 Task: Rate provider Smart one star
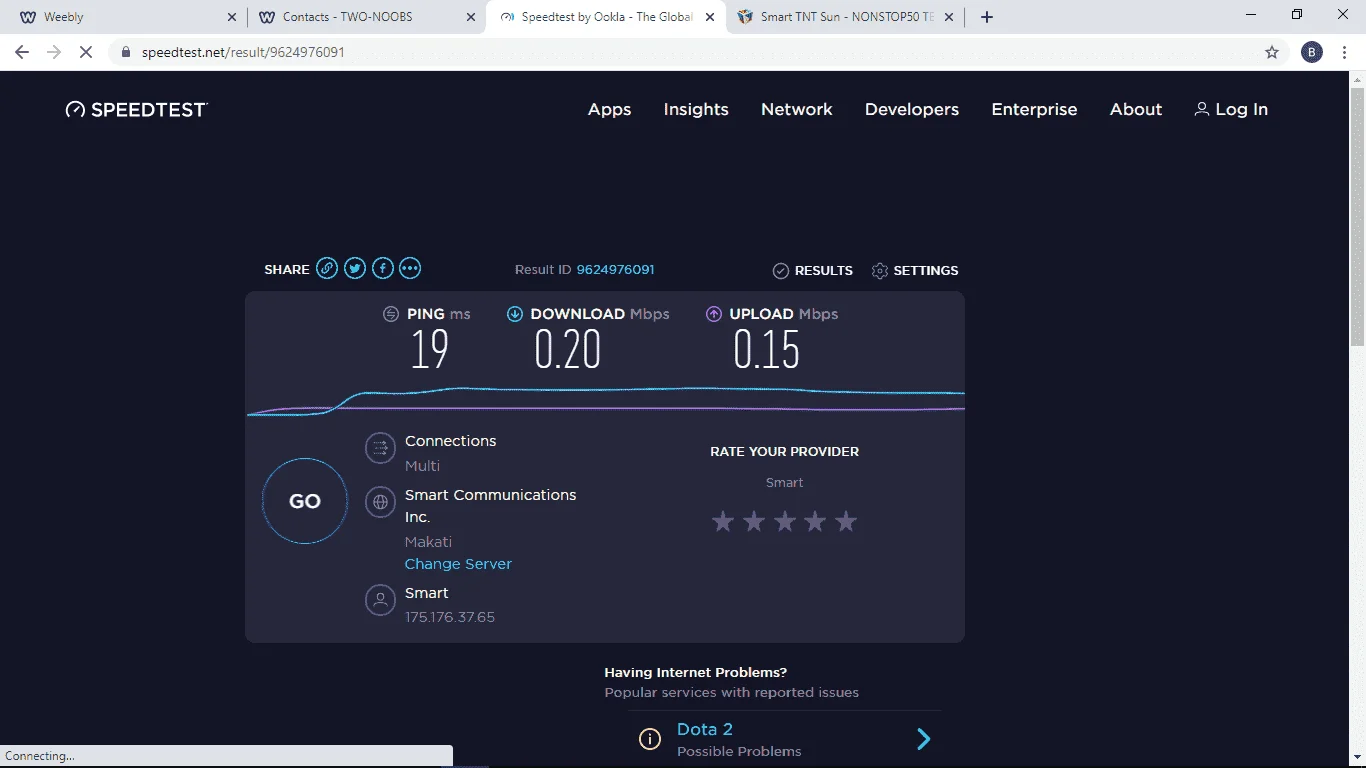(723, 521)
